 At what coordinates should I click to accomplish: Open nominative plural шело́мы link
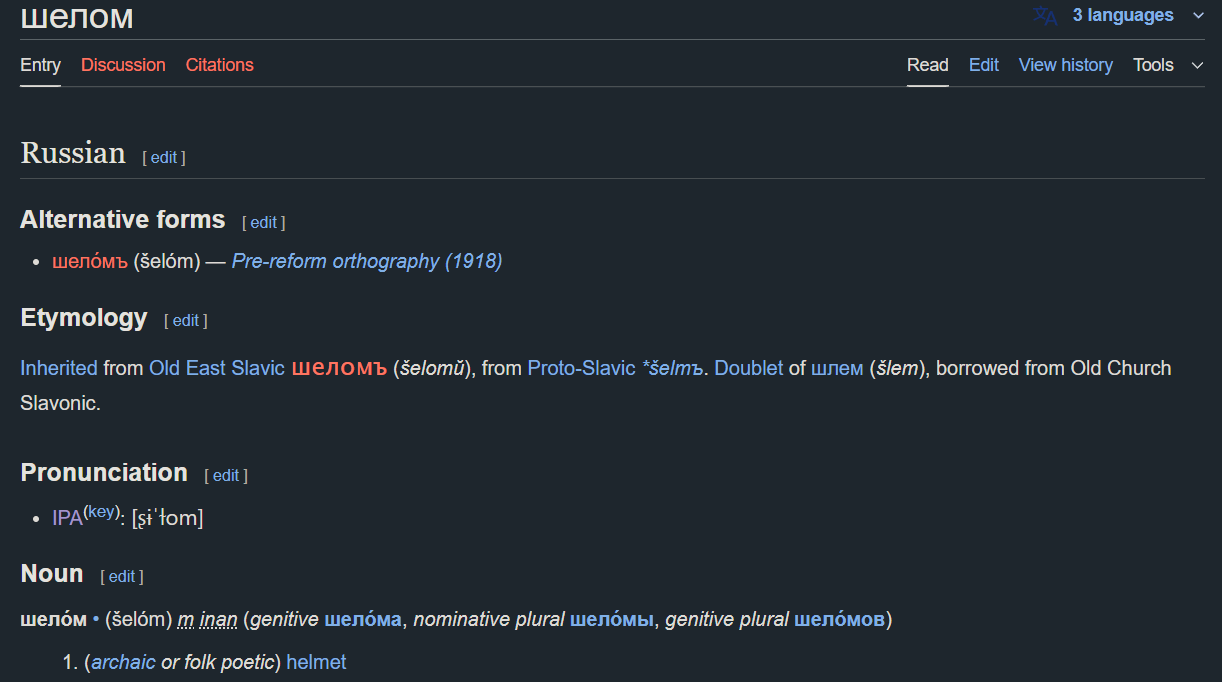click(612, 620)
